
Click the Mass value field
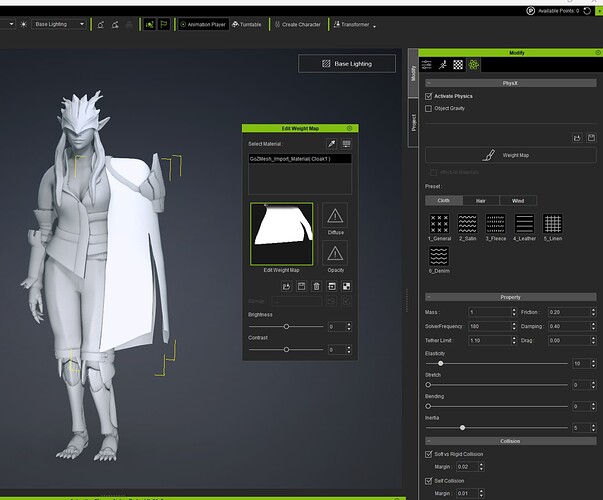coord(489,312)
